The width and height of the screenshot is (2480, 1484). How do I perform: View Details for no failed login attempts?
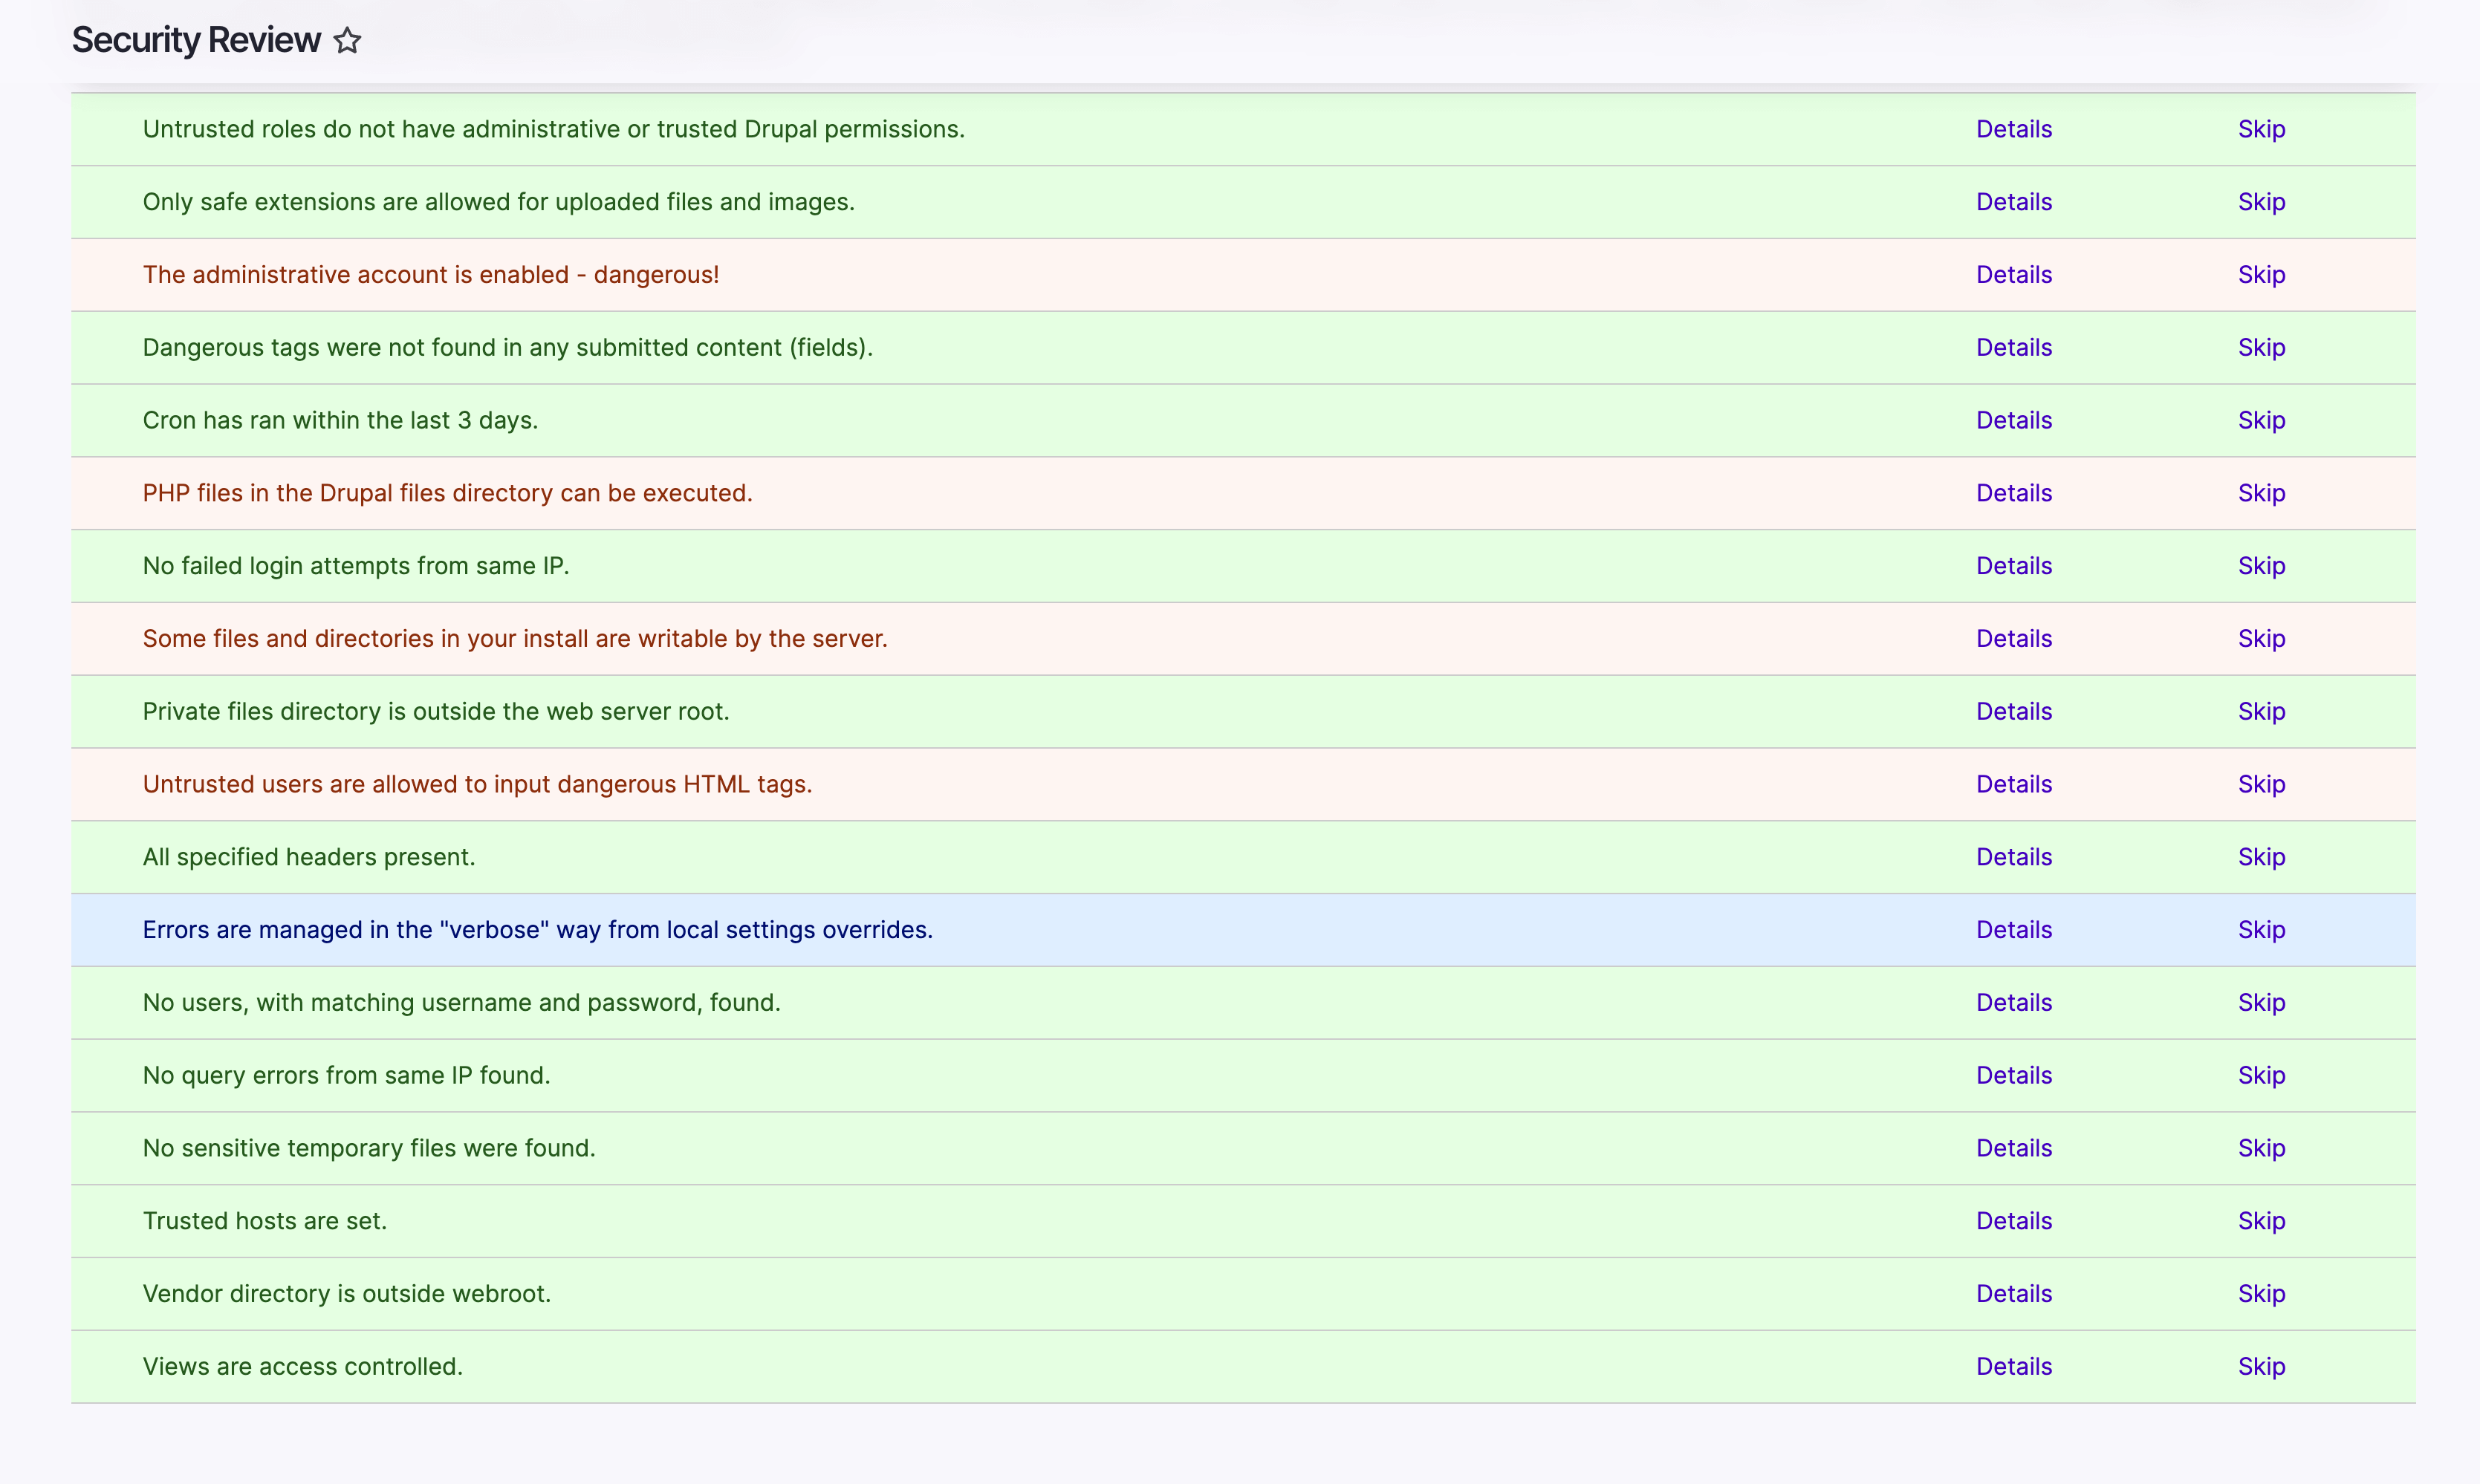[2012, 565]
